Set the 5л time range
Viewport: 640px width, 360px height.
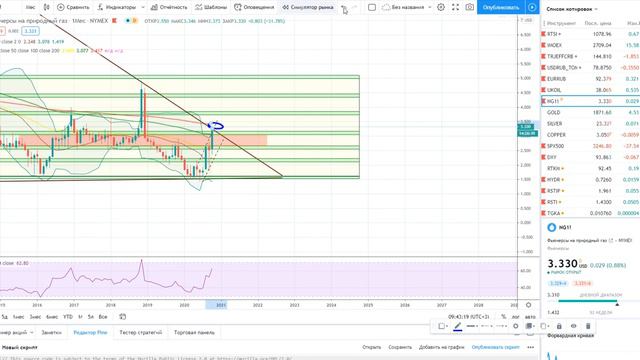click(x=91, y=317)
